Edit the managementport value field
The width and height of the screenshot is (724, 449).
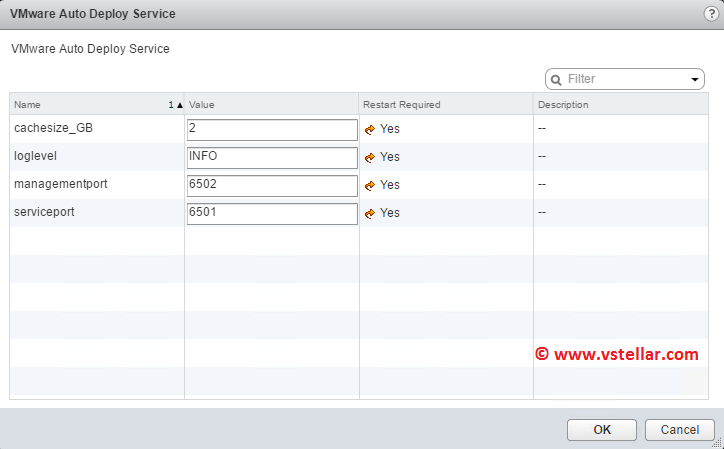point(271,185)
